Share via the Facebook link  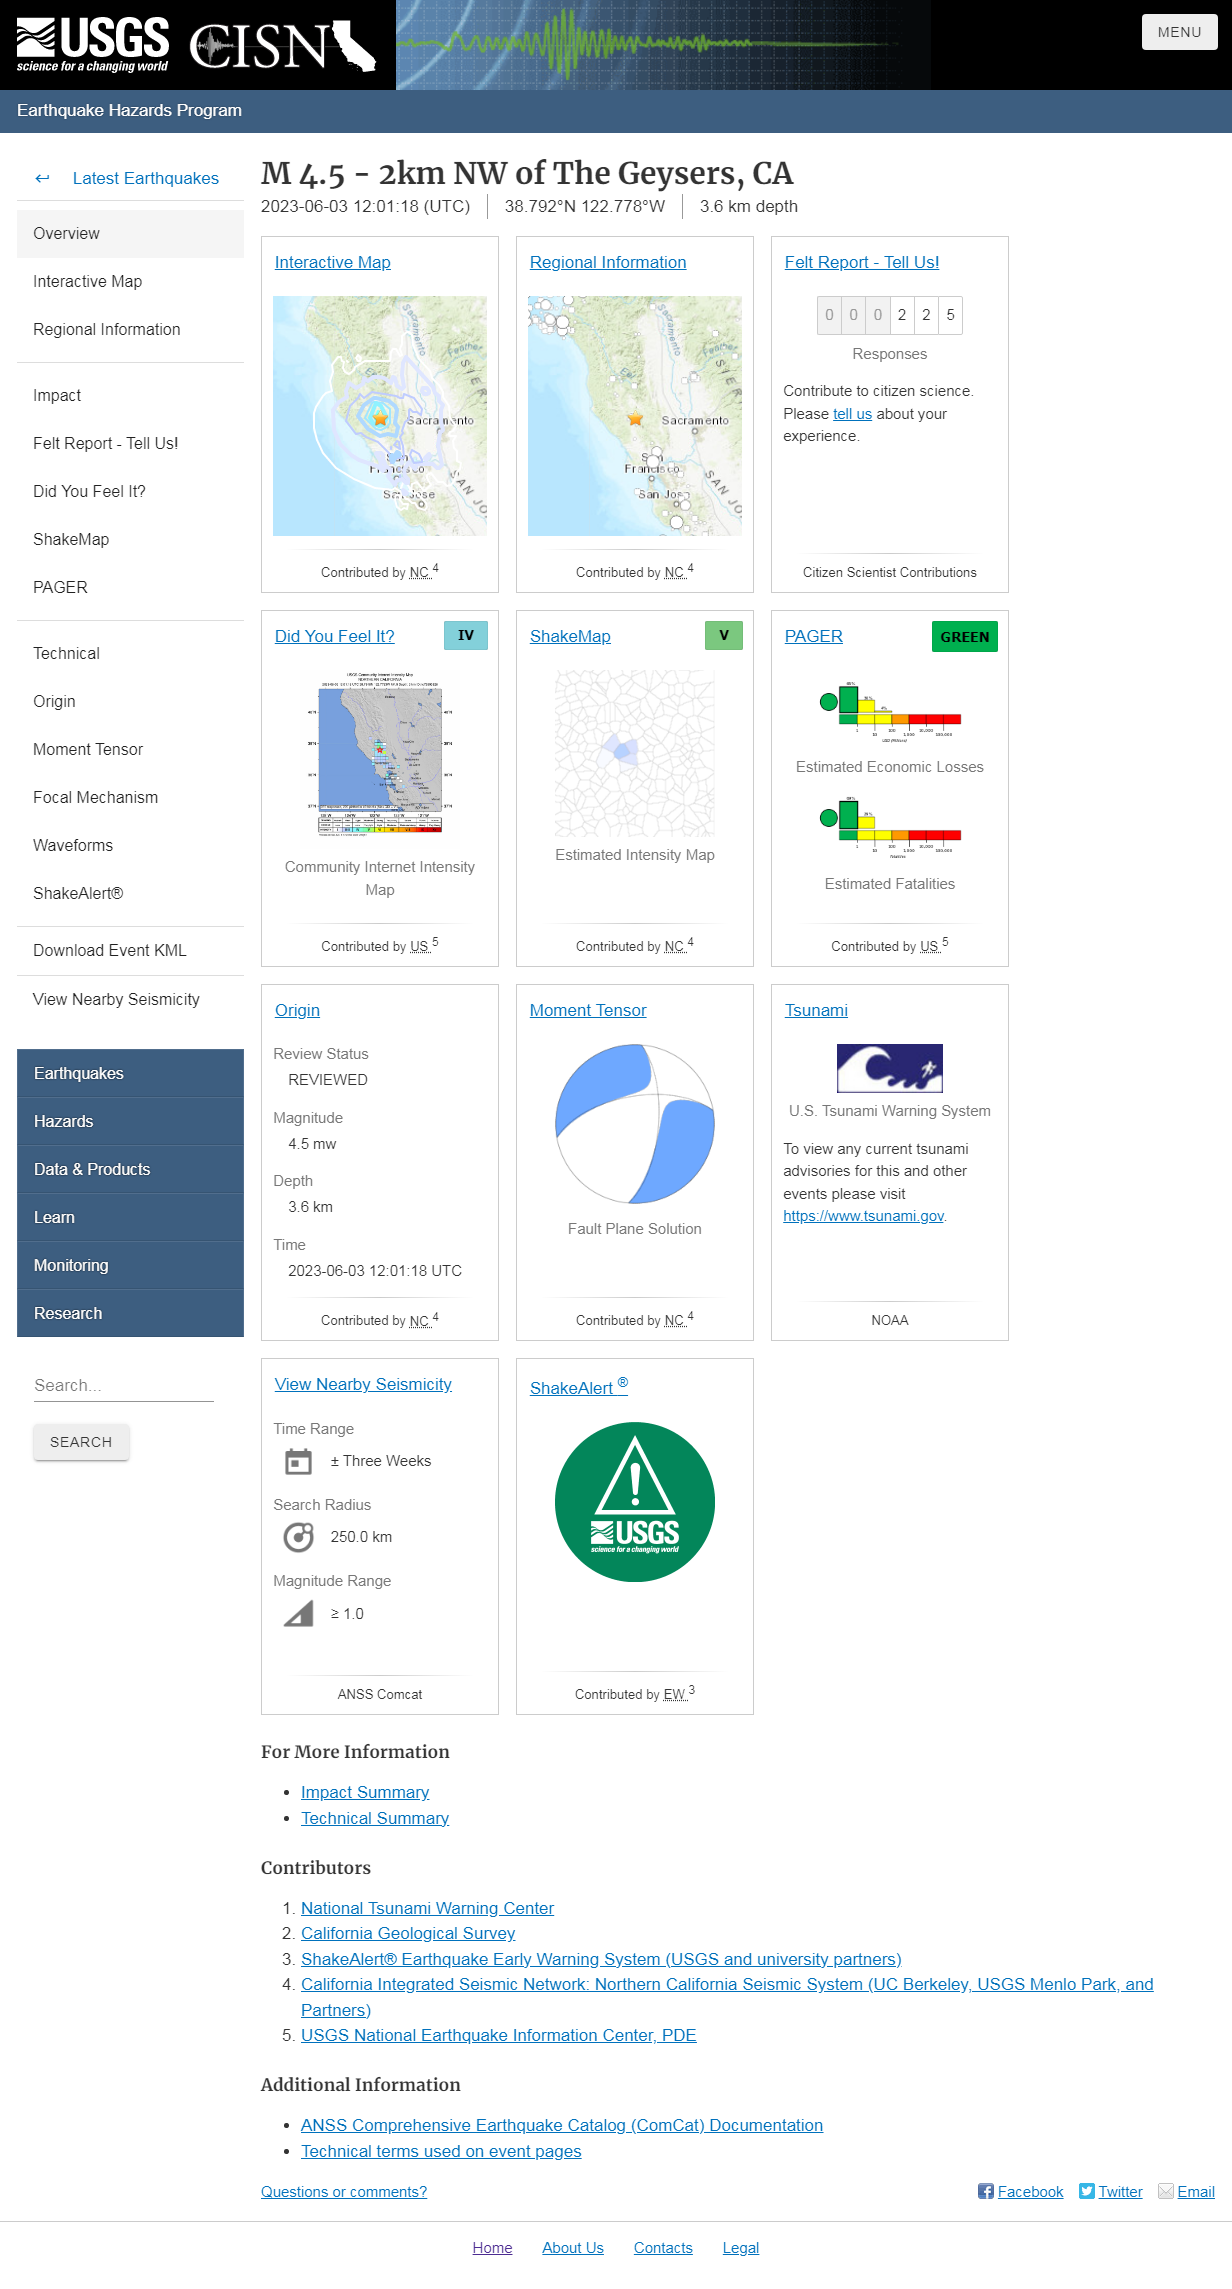pos(1020,2191)
